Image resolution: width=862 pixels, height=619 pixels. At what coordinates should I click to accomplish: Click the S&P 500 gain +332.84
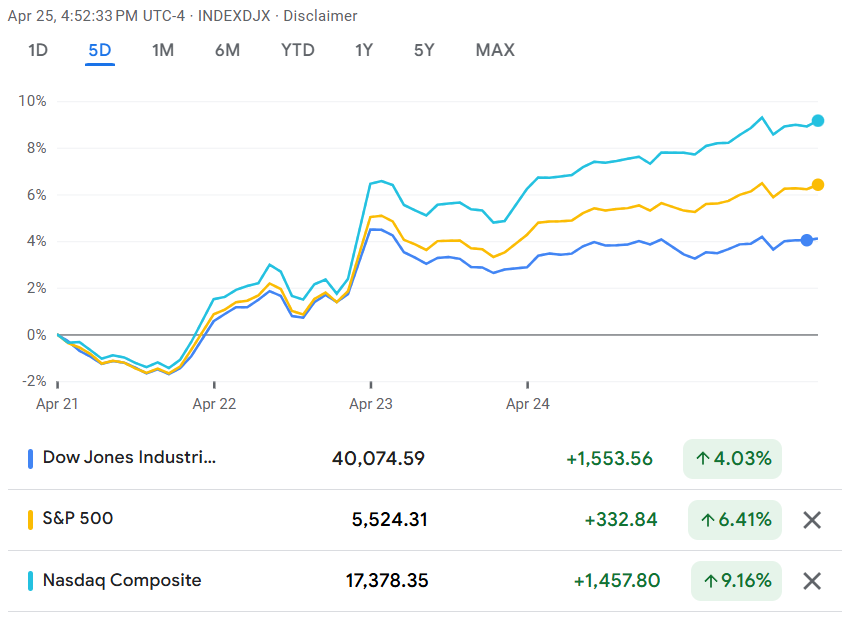pos(621,520)
